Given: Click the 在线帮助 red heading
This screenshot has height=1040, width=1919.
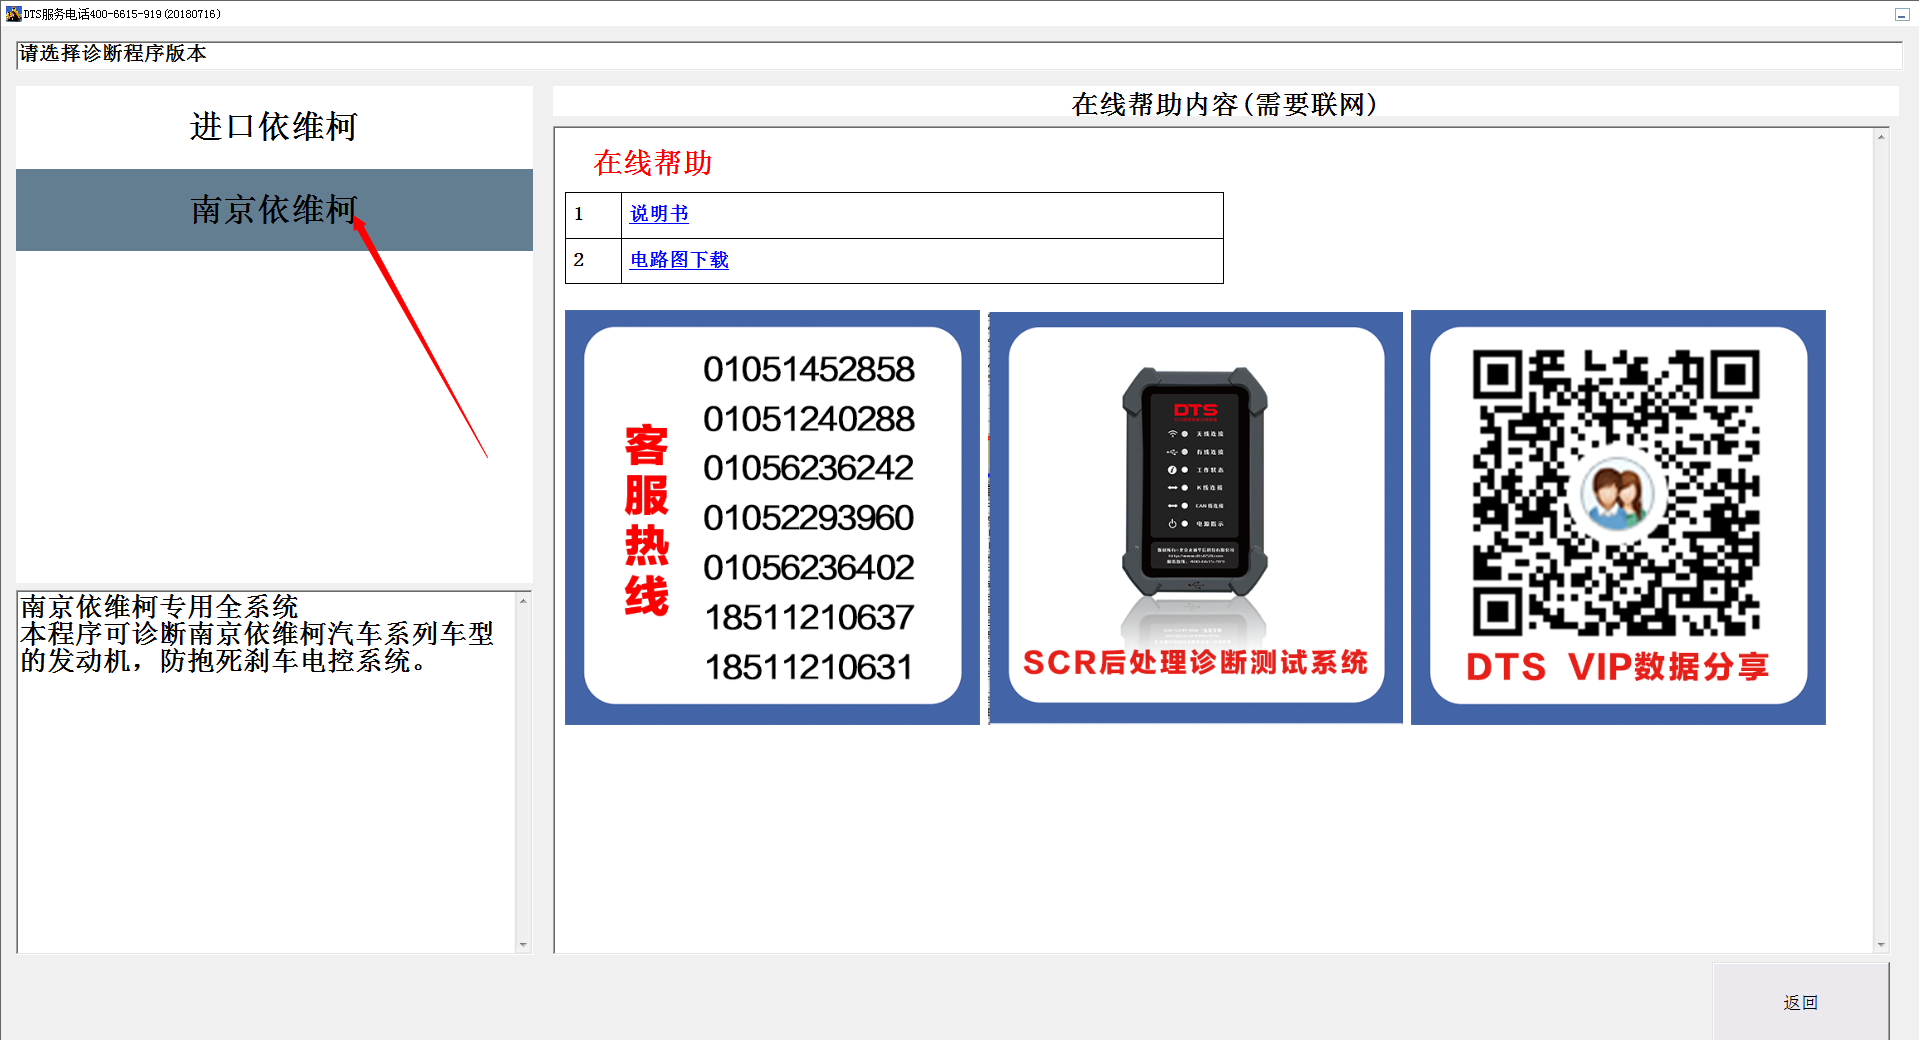Looking at the screenshot, I should 653,163.
